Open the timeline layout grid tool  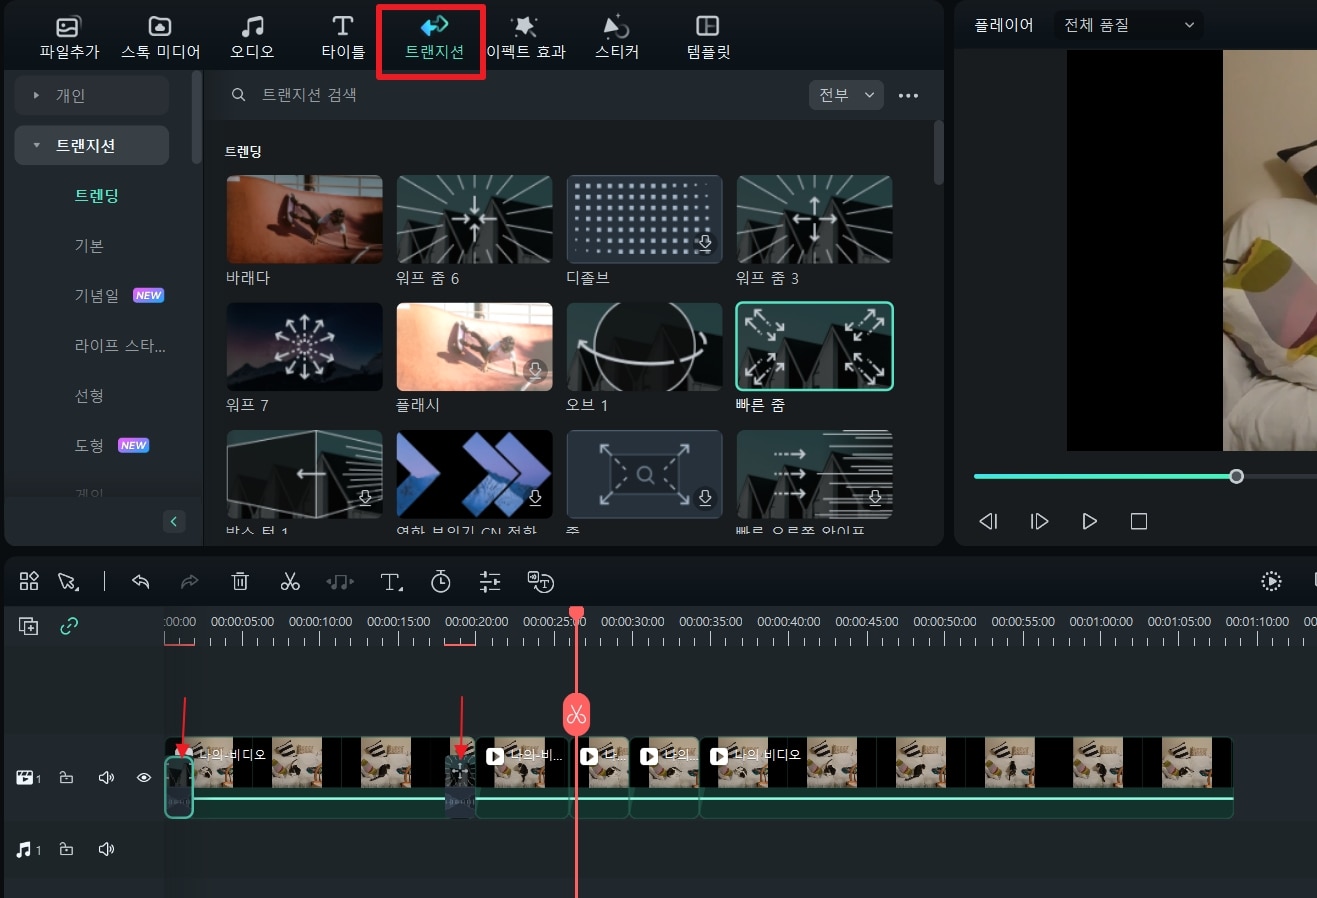click(x=29, y=581)
